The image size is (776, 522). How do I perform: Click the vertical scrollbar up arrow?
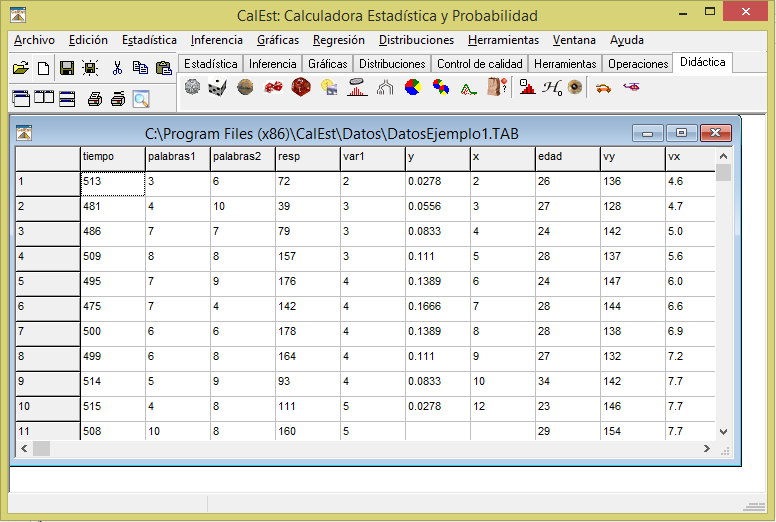pos(723,156)
